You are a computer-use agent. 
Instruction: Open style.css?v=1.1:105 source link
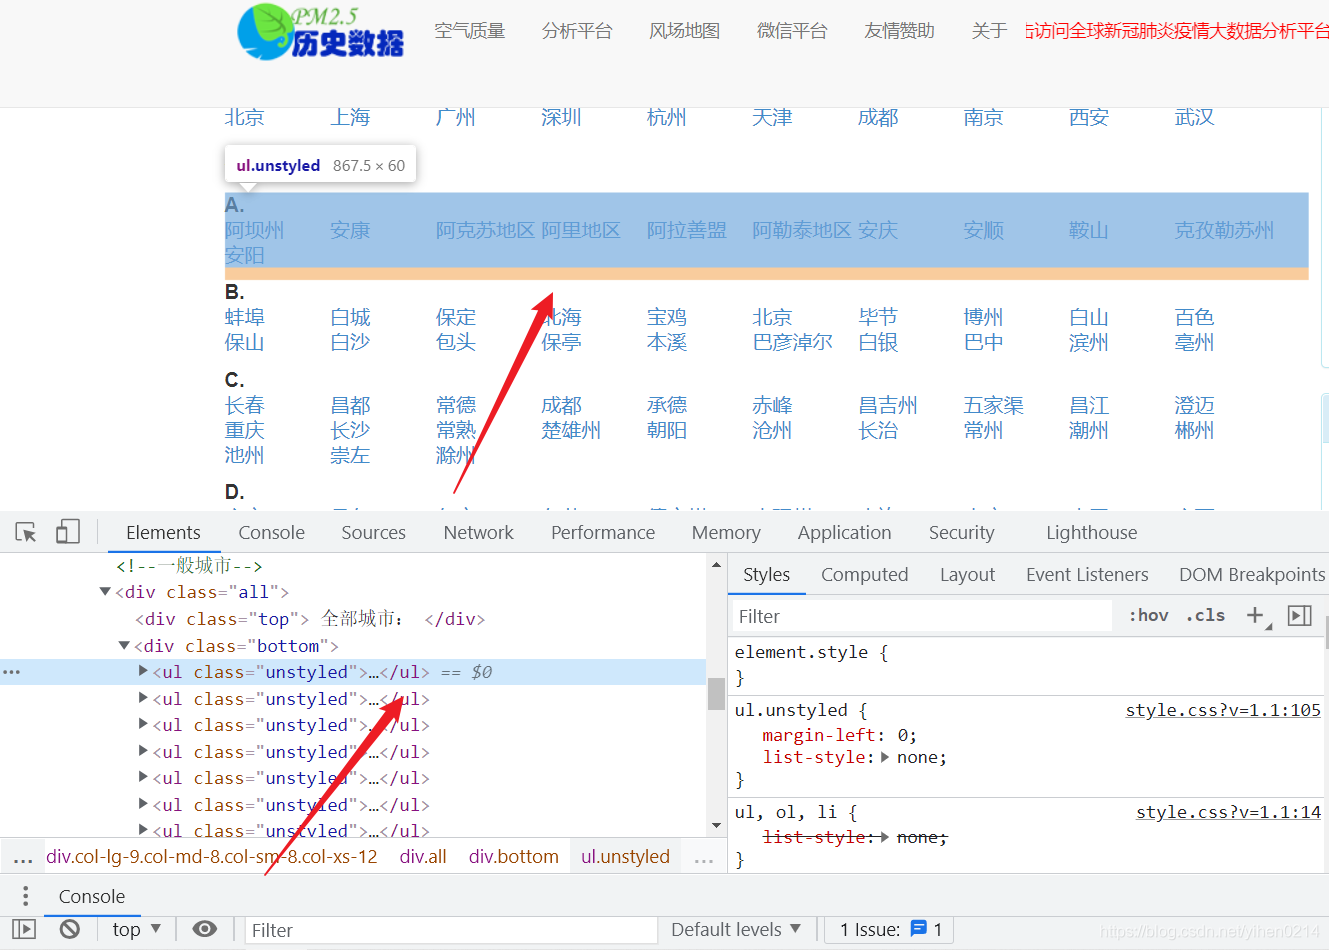(x=1223, y=710)
